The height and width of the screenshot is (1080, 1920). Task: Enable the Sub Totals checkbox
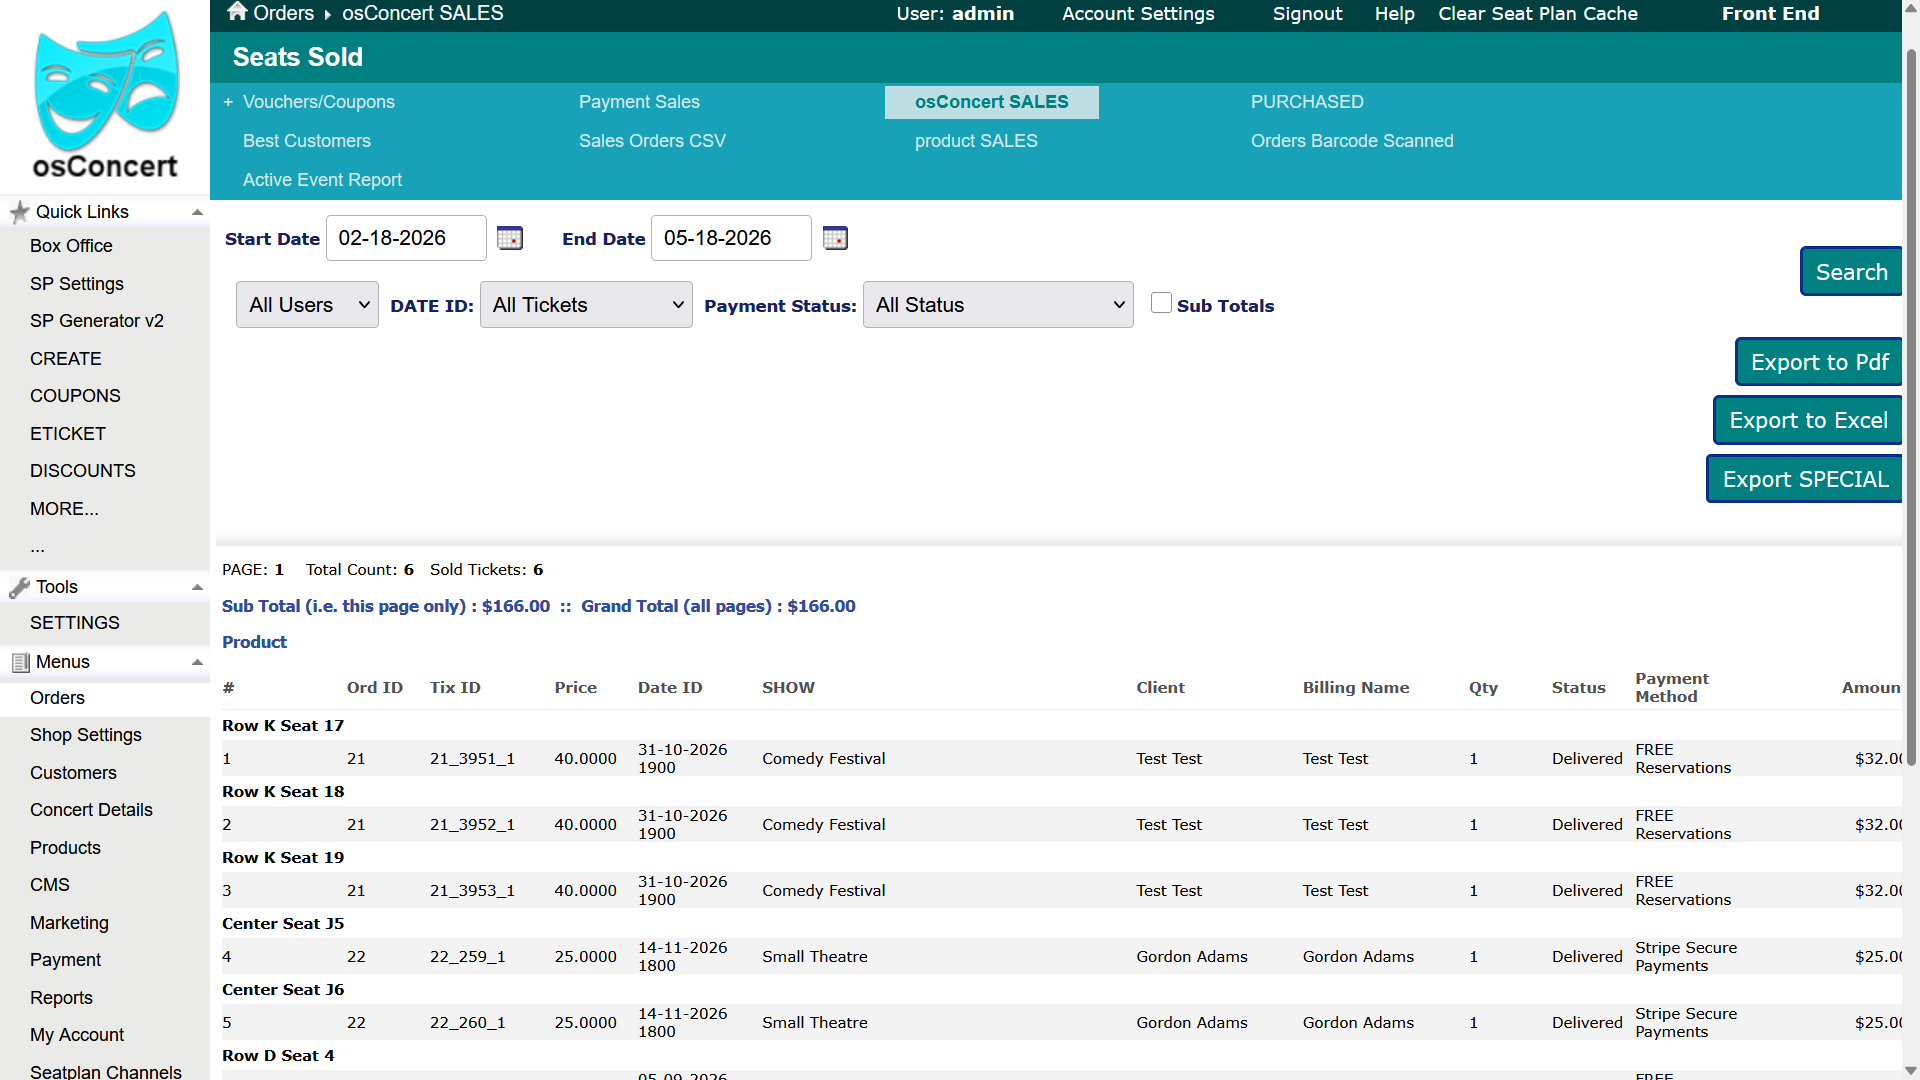pyautogui.click(x=1161, y=303)
